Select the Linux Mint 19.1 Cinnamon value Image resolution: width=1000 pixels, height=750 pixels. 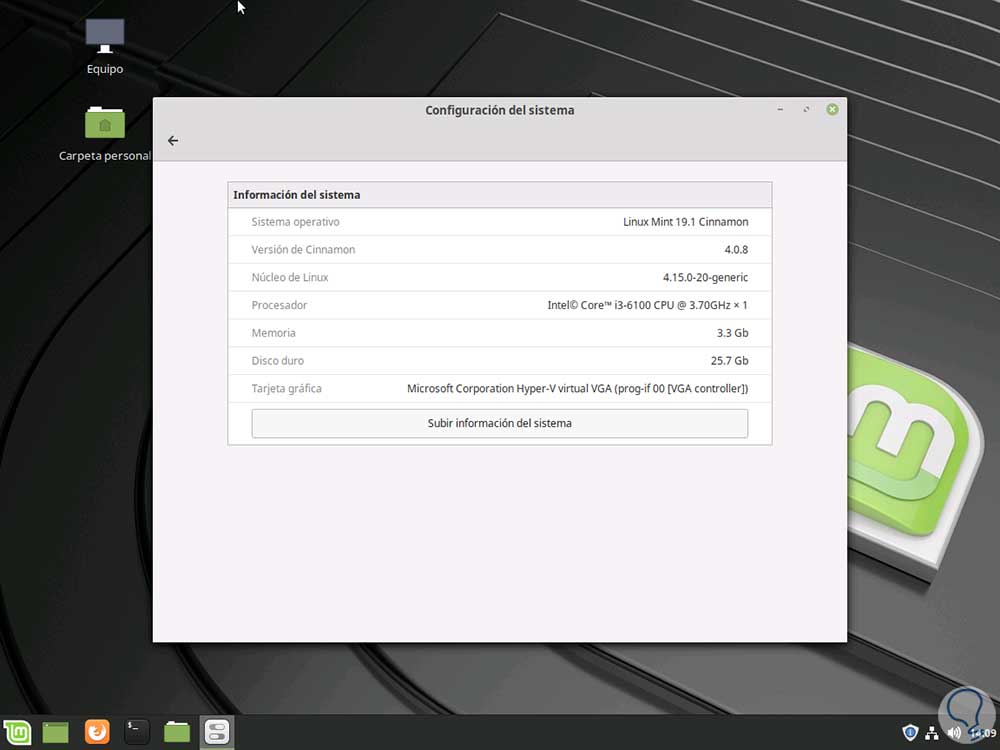click(686, 222)
